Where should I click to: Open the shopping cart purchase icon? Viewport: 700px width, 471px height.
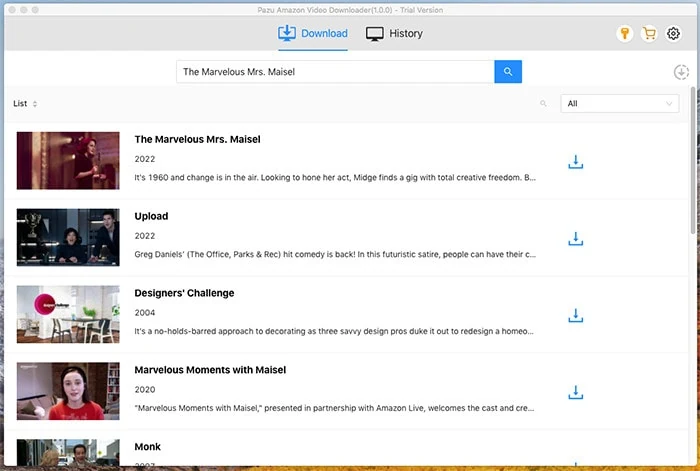click(649, 33)
